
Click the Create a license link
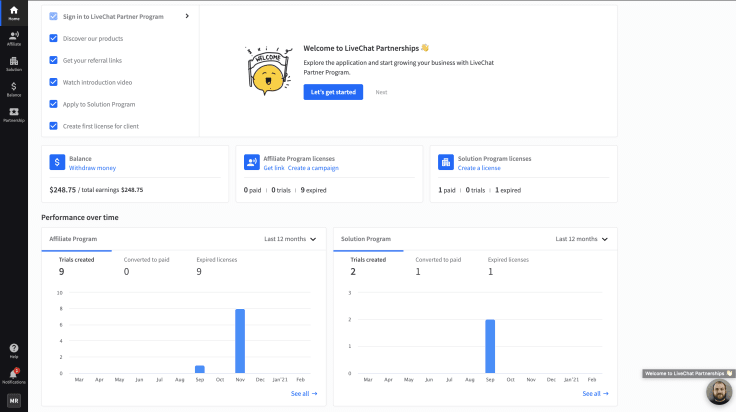479,168
